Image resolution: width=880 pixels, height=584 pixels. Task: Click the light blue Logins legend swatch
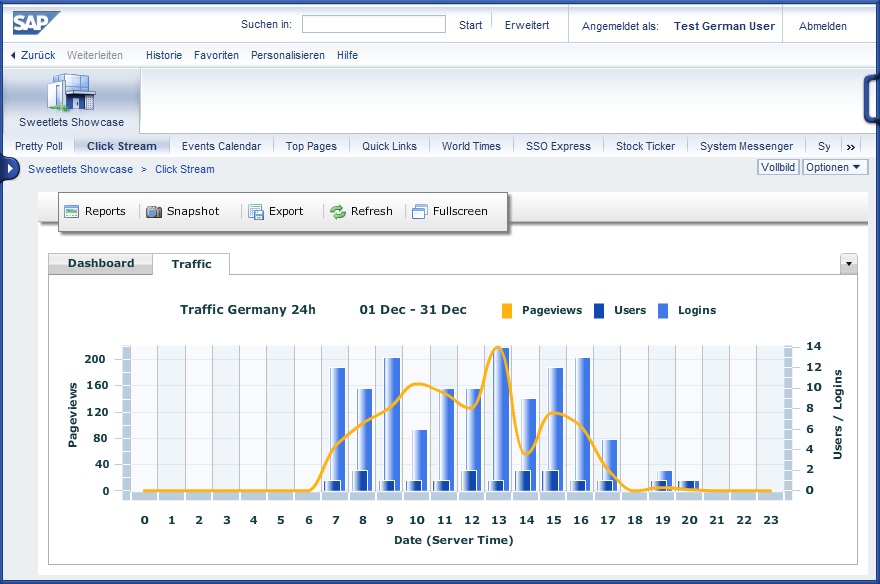[663, 311]
